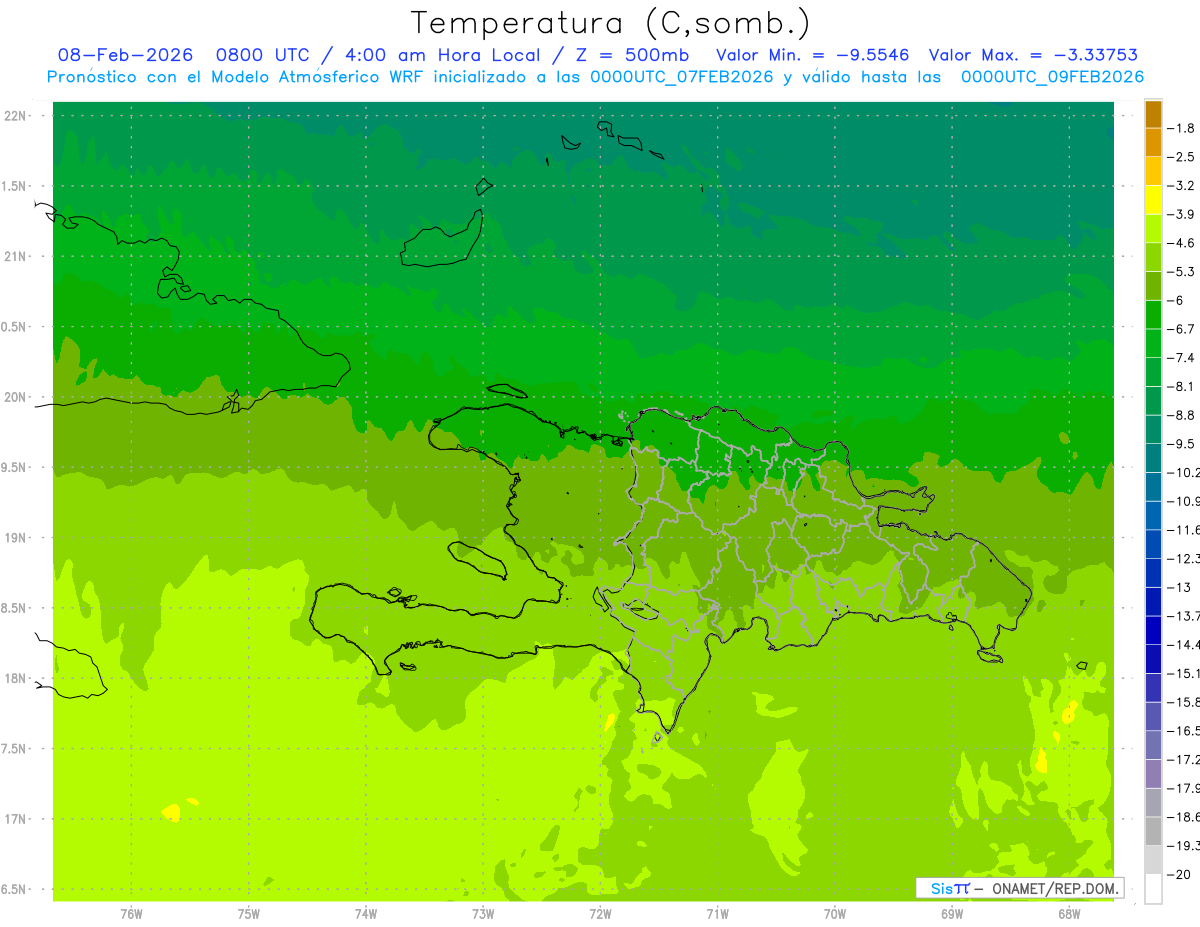Click the yellow swatch between -3.2 and -3.9
Viewport: 1200px width, 927px height.
pos(1153,200)
